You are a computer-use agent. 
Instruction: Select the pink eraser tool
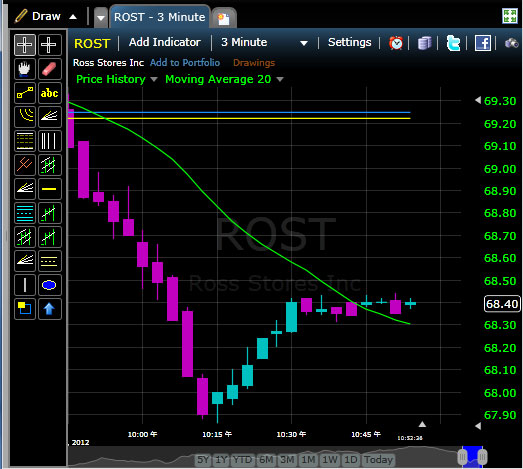coord(50,69)
